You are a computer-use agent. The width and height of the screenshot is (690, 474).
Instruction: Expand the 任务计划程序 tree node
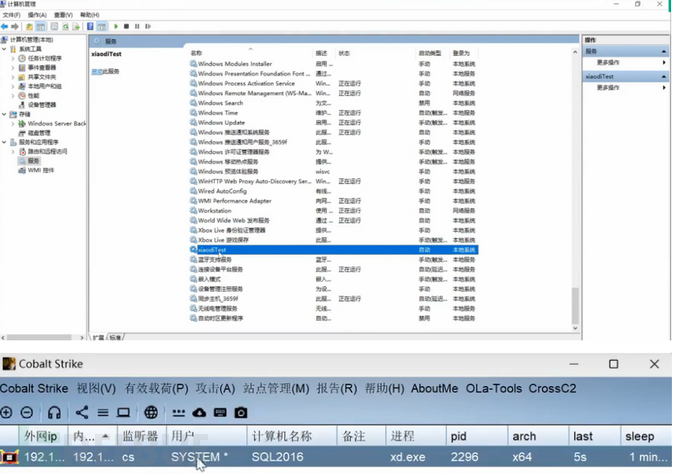point(14,58)
